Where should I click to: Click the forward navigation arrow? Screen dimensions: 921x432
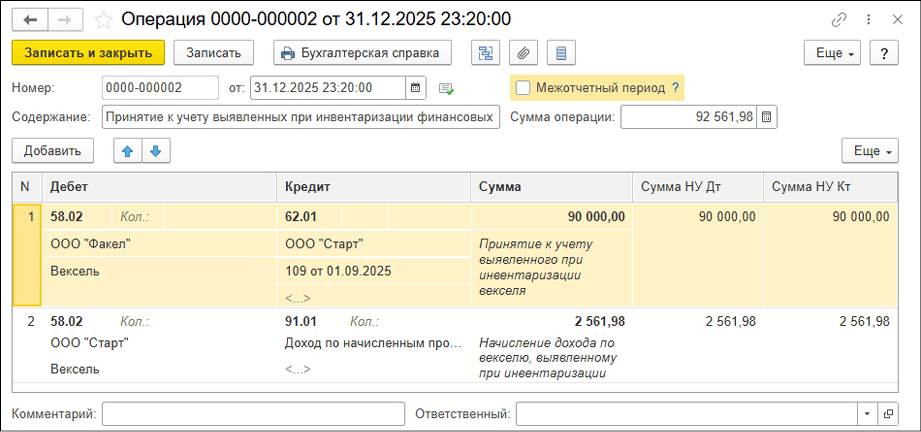coord(65,19)
